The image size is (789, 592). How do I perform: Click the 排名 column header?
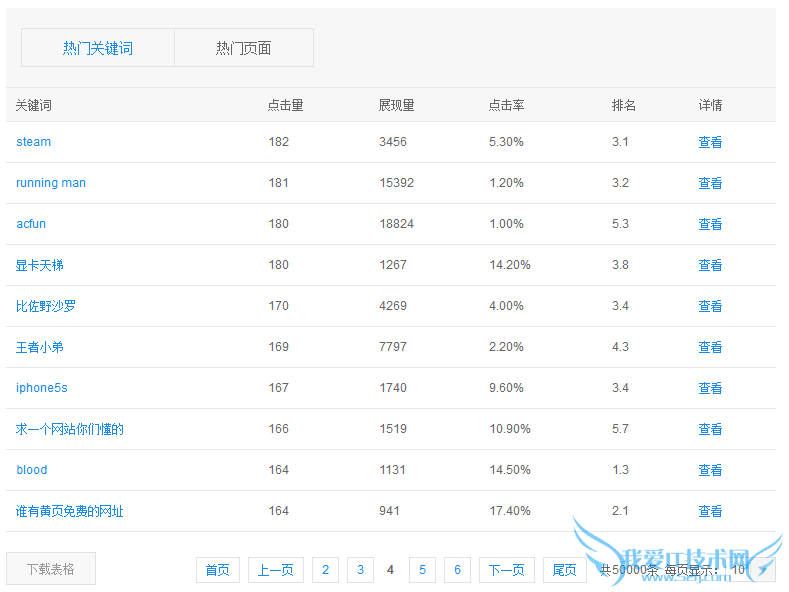(x=624, y=105)
